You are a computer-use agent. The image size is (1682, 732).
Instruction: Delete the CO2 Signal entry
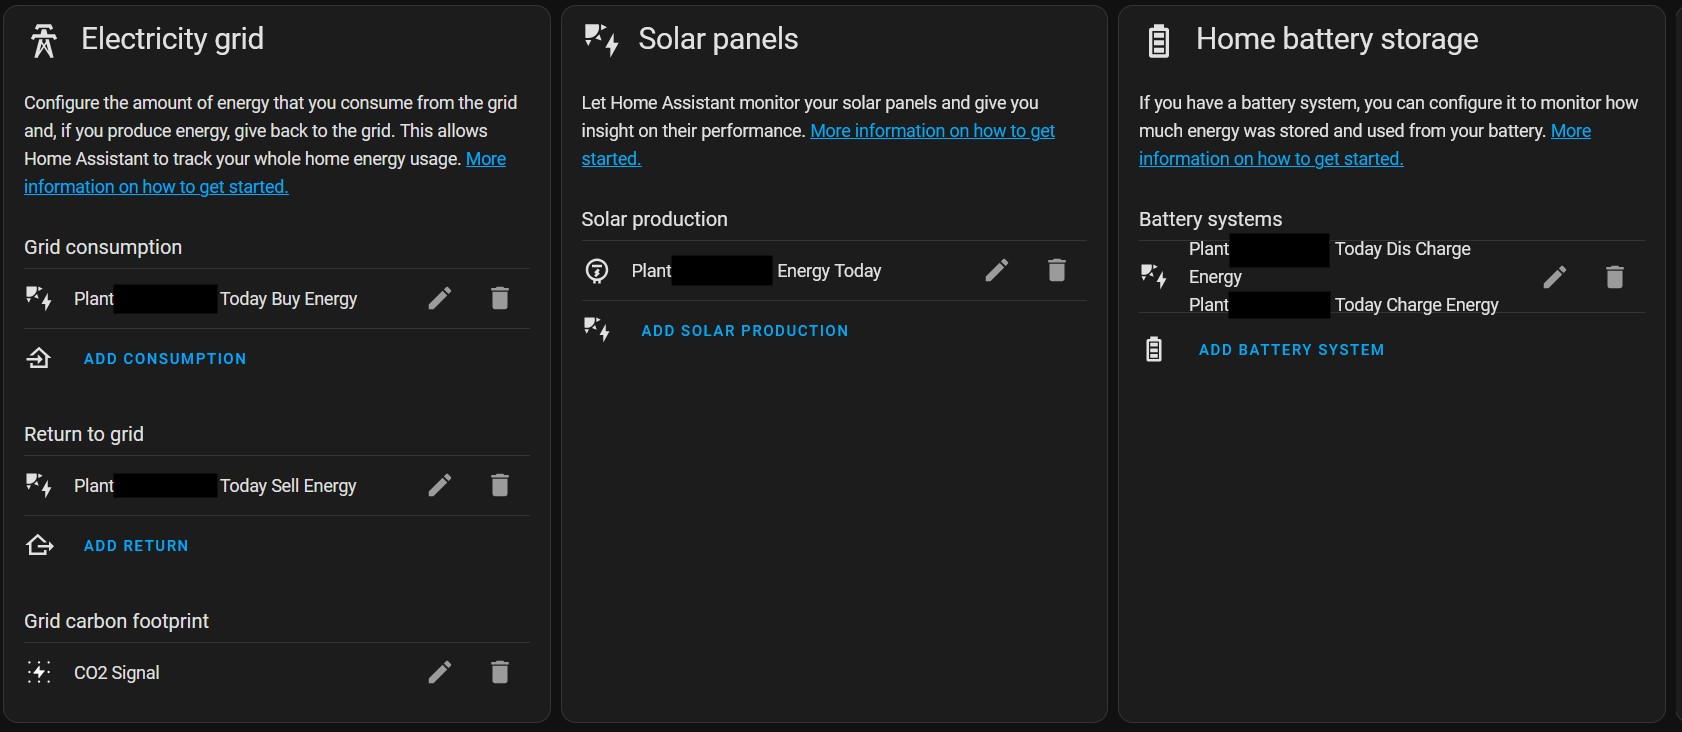click(500, 672)
